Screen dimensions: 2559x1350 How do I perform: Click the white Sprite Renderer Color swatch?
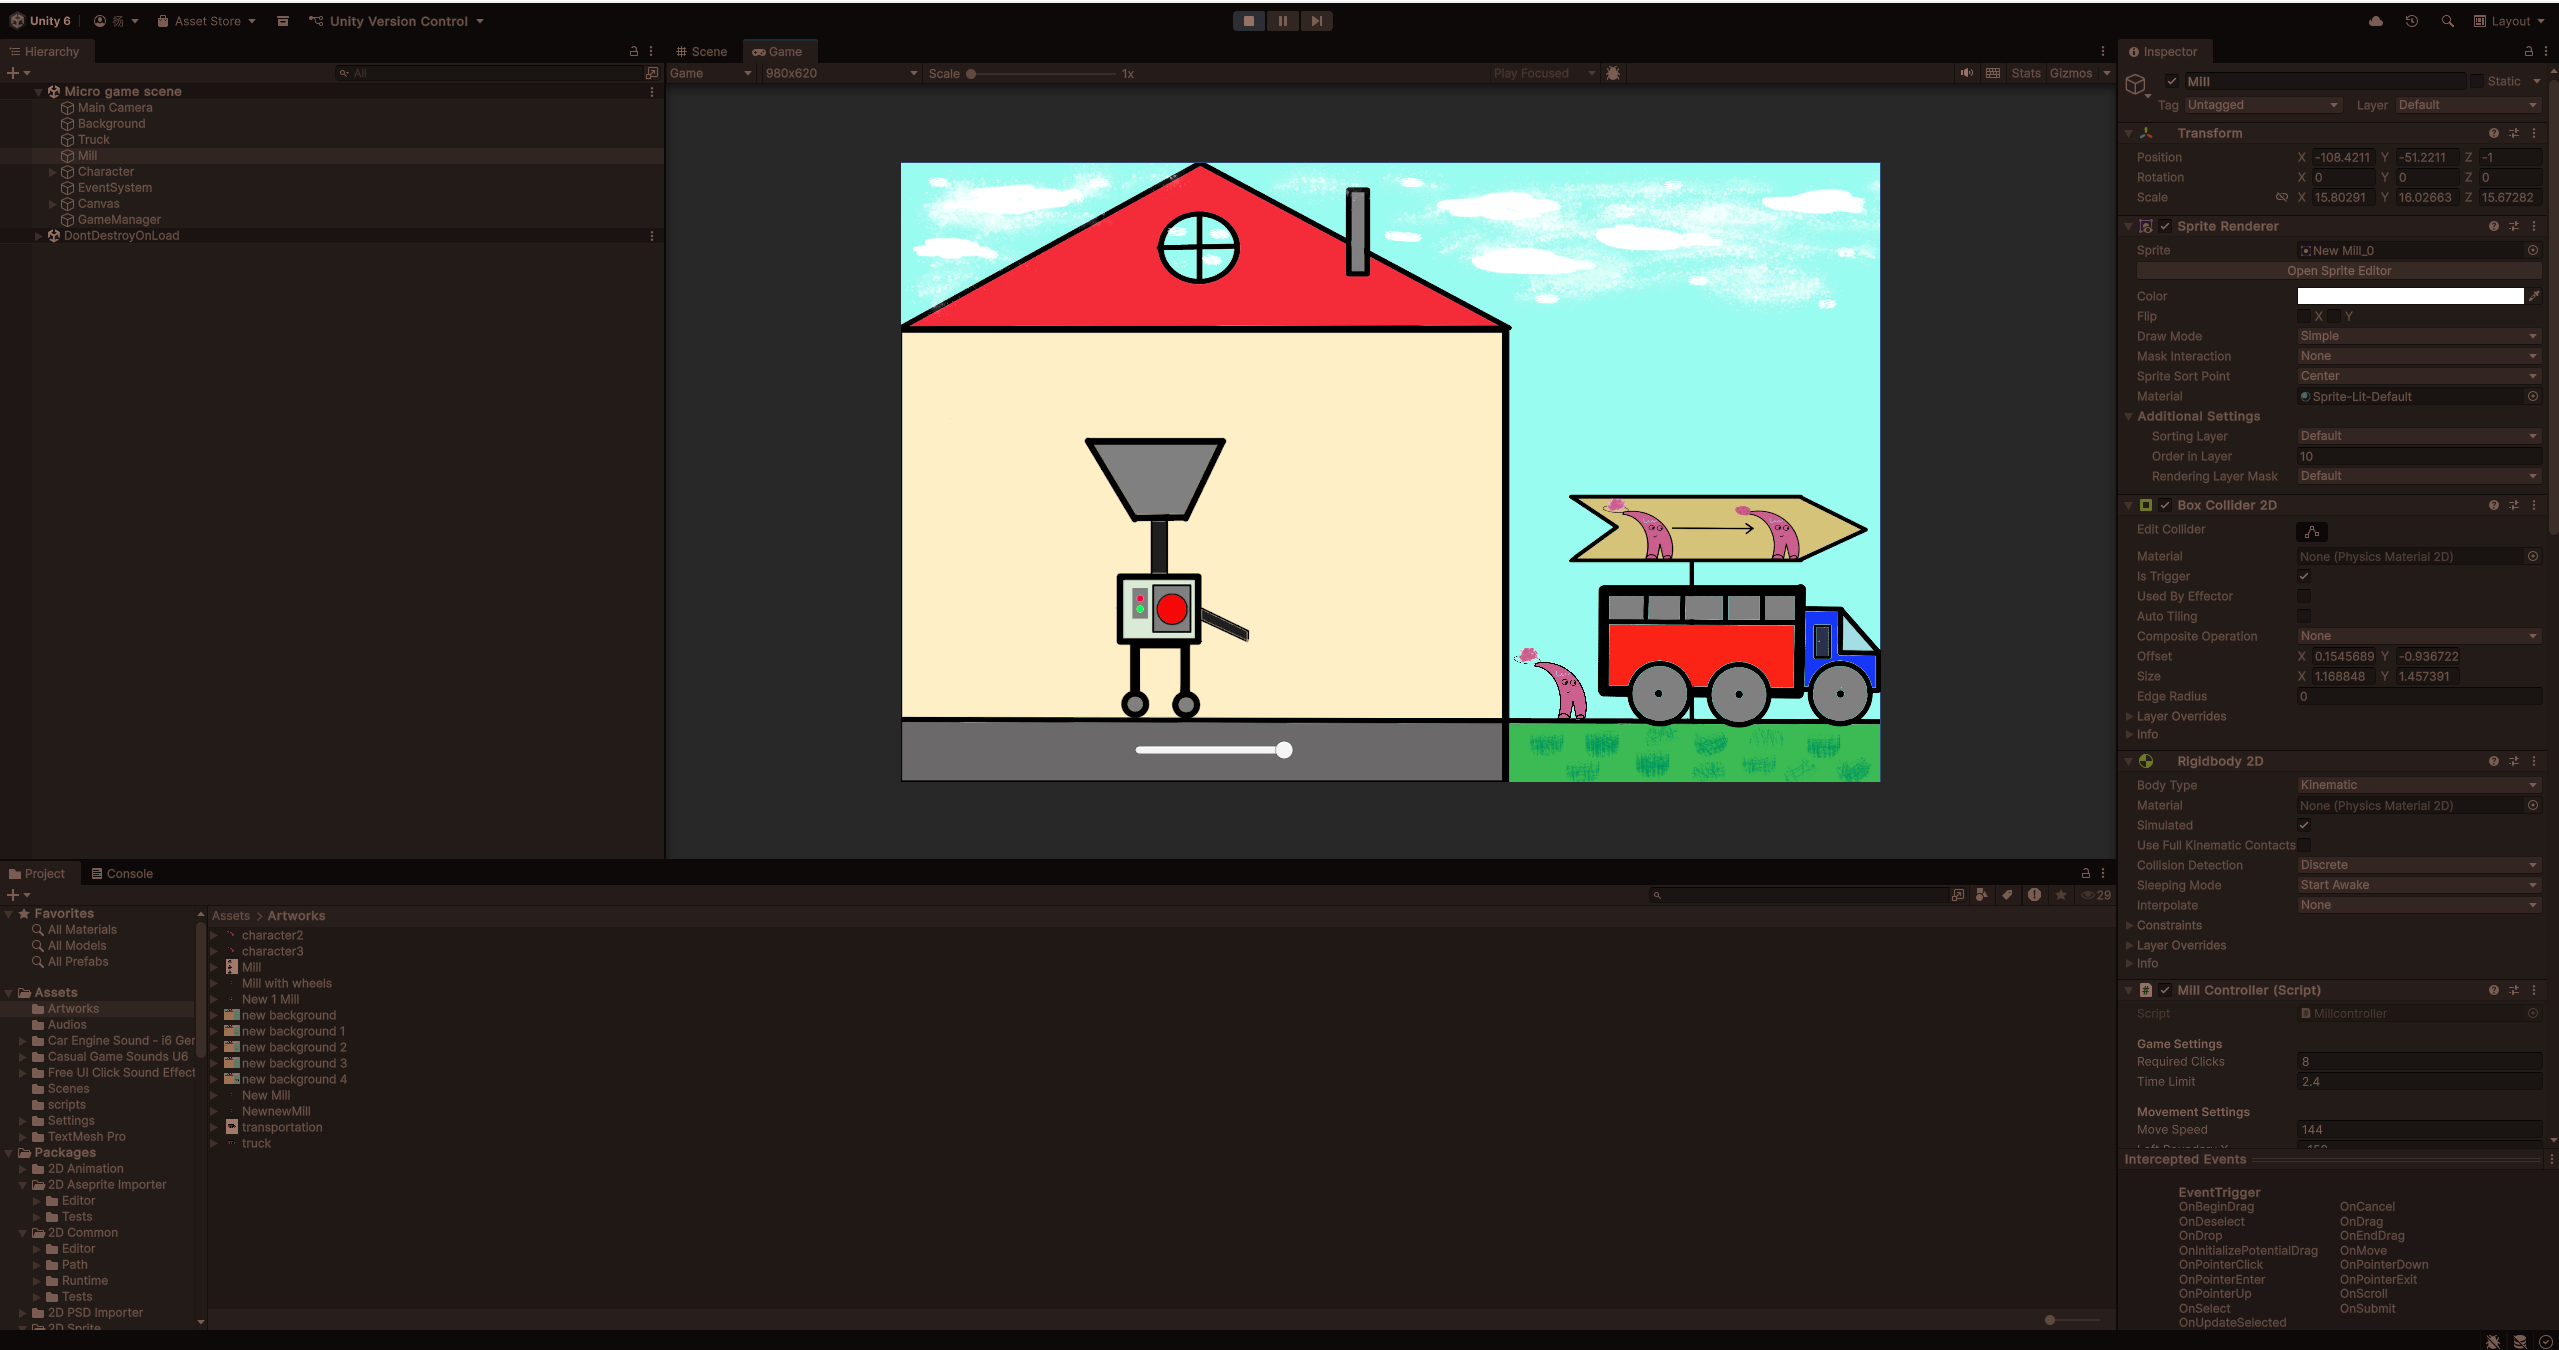tap(2409, 296)
